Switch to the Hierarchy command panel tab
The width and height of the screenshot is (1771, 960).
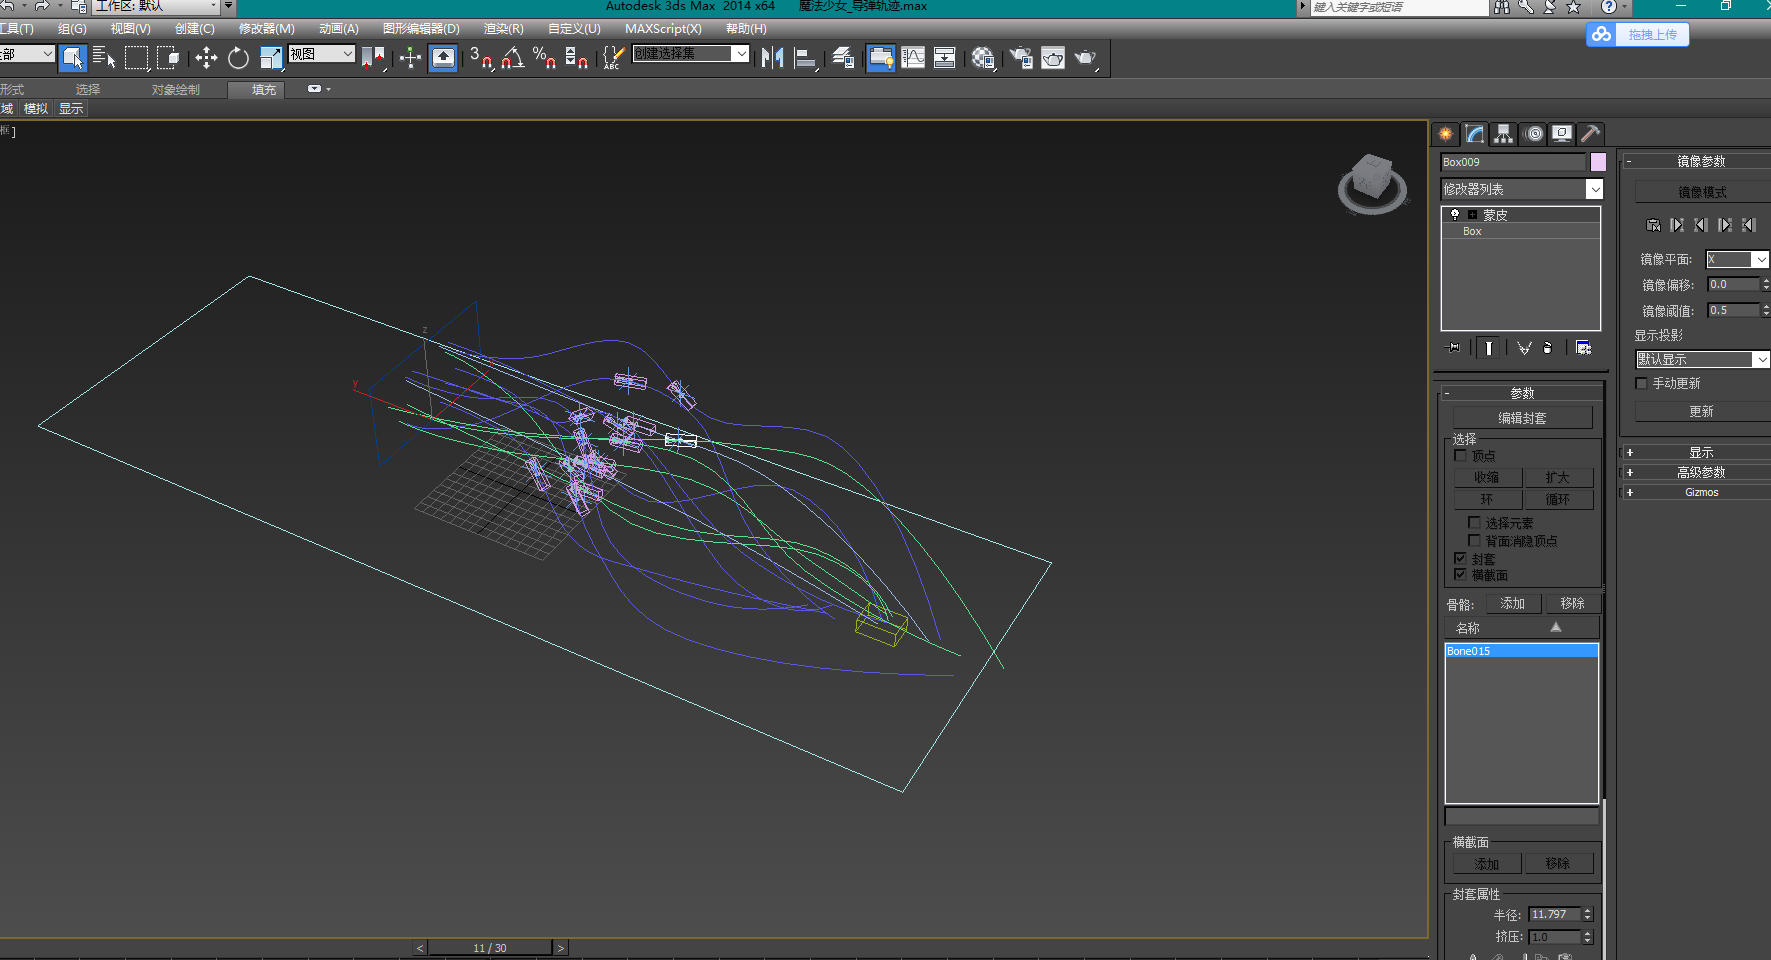[x=1504, y=134]
